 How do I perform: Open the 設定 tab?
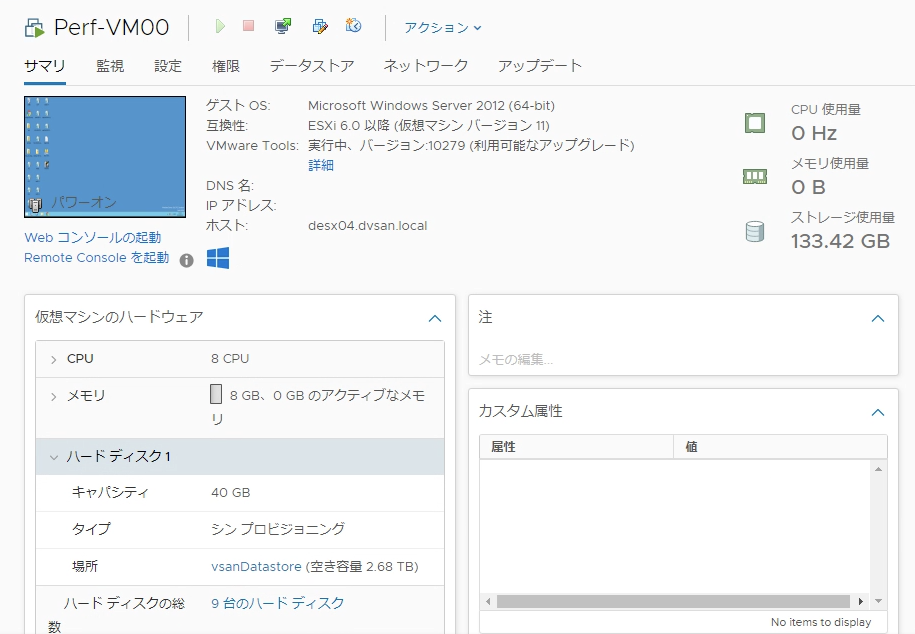coord(168,66)
